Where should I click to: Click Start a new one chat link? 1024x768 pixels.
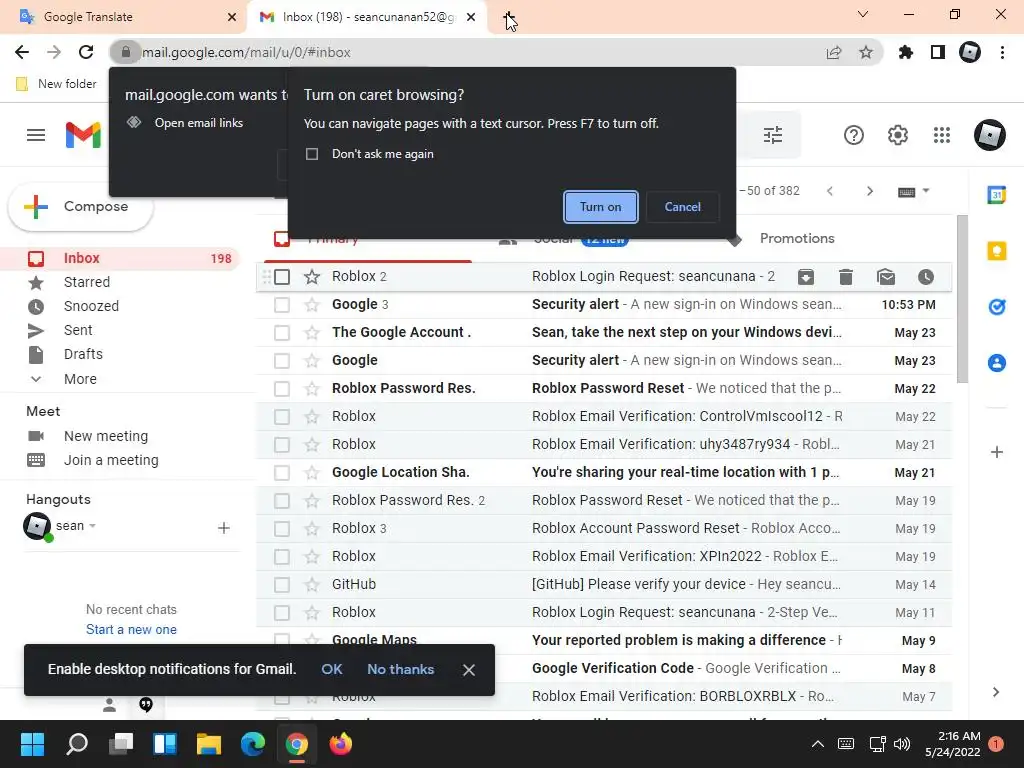131,630
